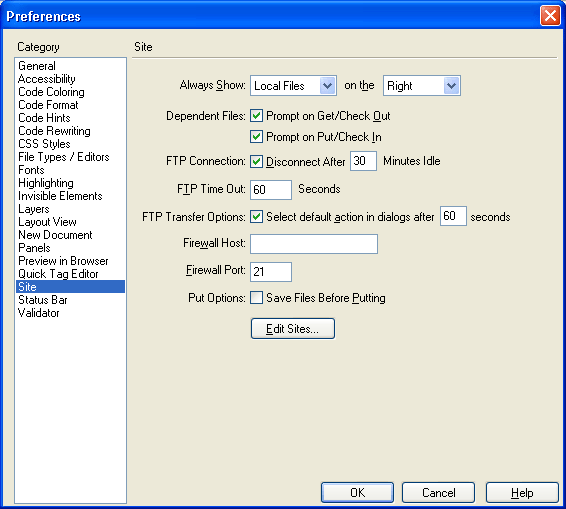
Task: Close the Preferences dialog
Action: [x=550, y=16]
